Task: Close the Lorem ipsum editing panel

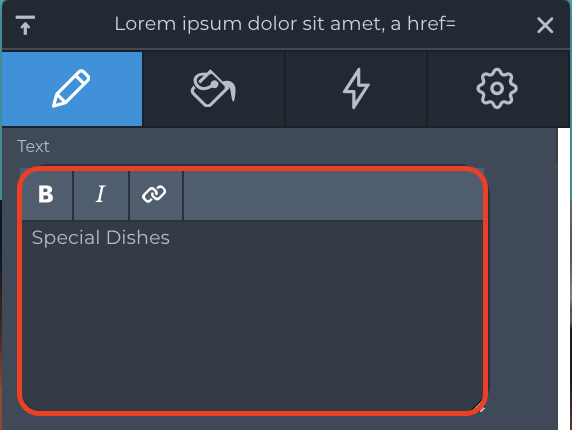Action: (545, 25)
